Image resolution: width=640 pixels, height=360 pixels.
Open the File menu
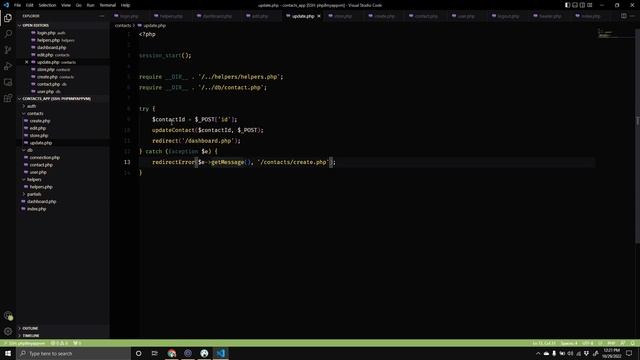pyautogui.click(x=17, y=5)
